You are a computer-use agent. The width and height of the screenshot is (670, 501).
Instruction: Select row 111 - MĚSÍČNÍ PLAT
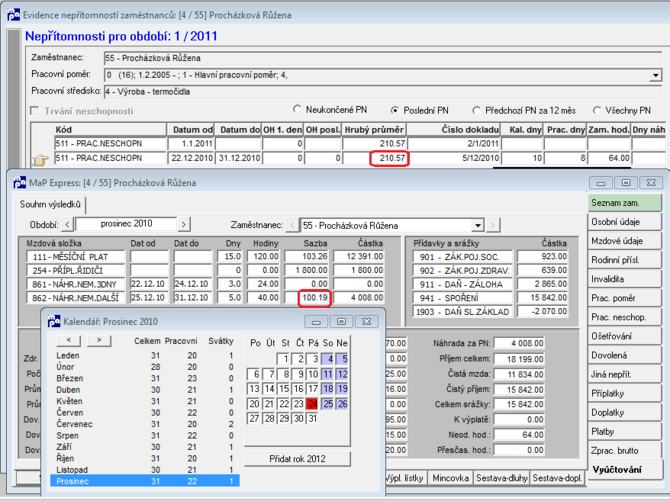[x=76, y=257]
